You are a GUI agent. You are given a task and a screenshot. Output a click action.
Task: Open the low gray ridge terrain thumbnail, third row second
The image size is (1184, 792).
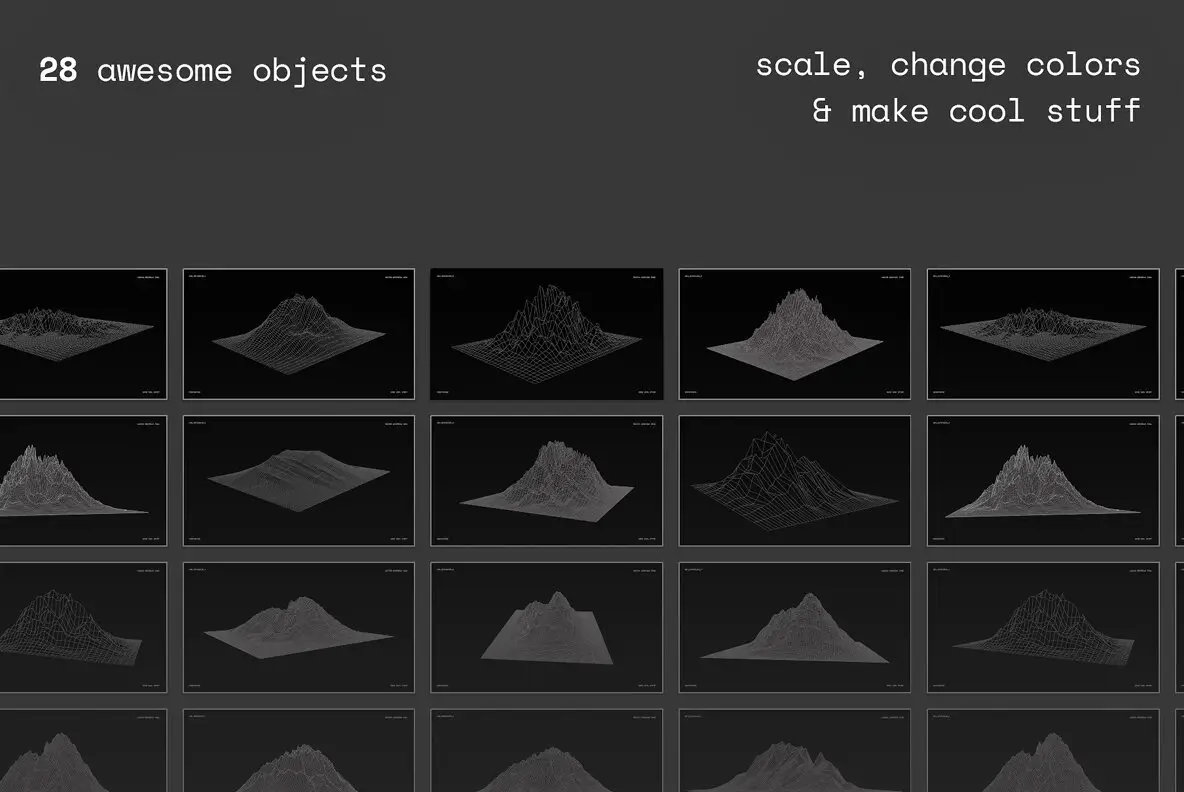point(298,627)
